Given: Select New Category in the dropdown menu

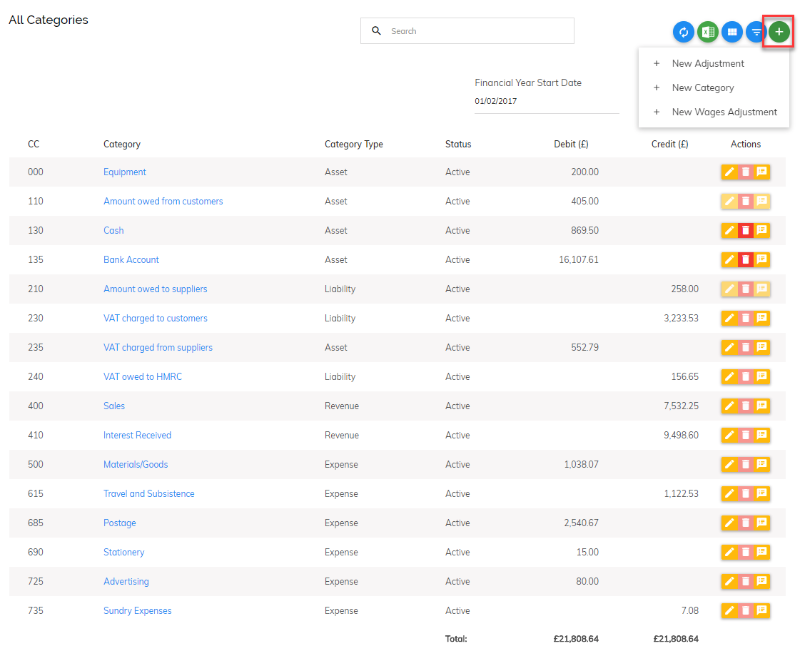Looking at the screenshot, I should (x=714, y=88).
